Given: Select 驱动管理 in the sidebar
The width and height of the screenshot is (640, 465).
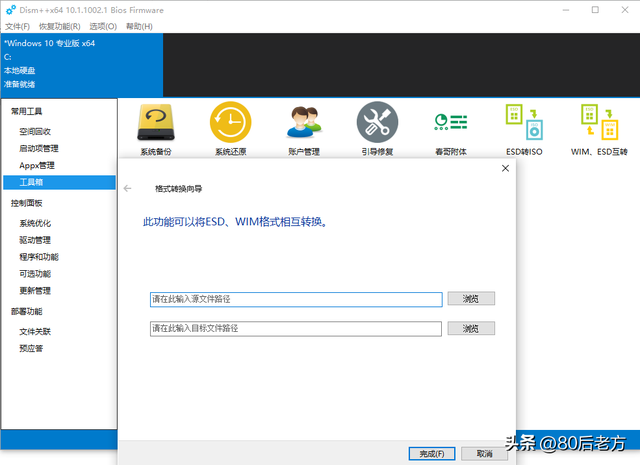Looking at the screenshot, I should click(35, 240).
